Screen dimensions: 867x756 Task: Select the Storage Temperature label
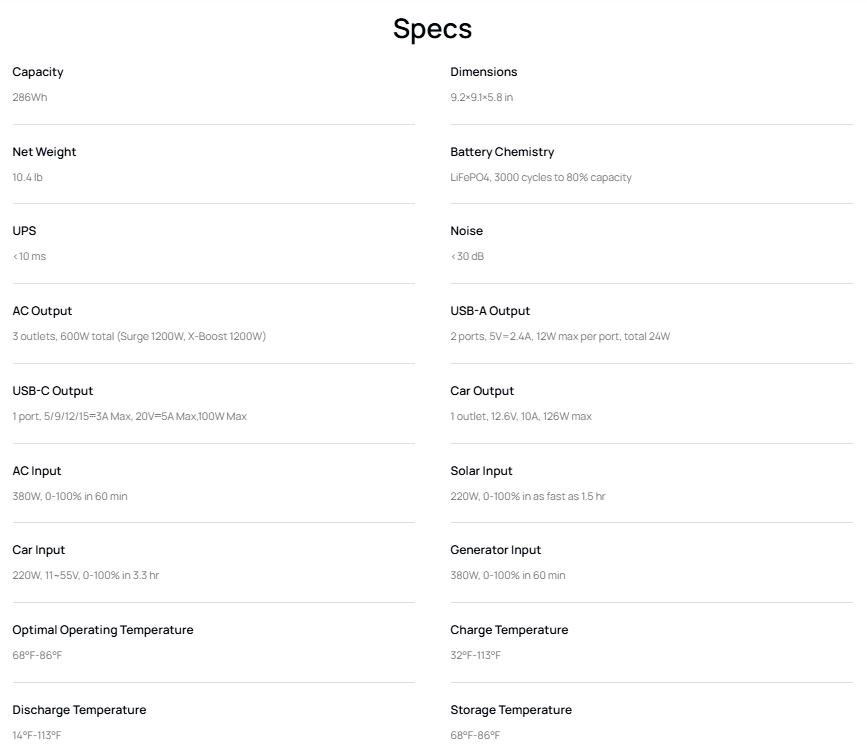click(x=511, y=710)
